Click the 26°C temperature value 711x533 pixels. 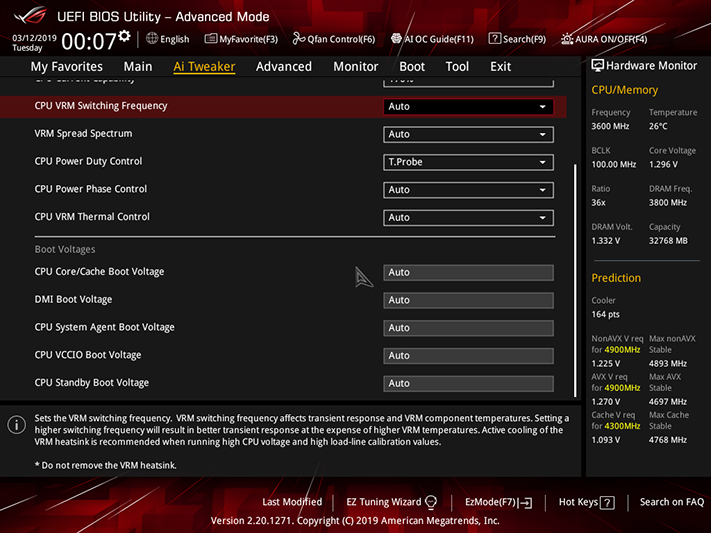658,127
